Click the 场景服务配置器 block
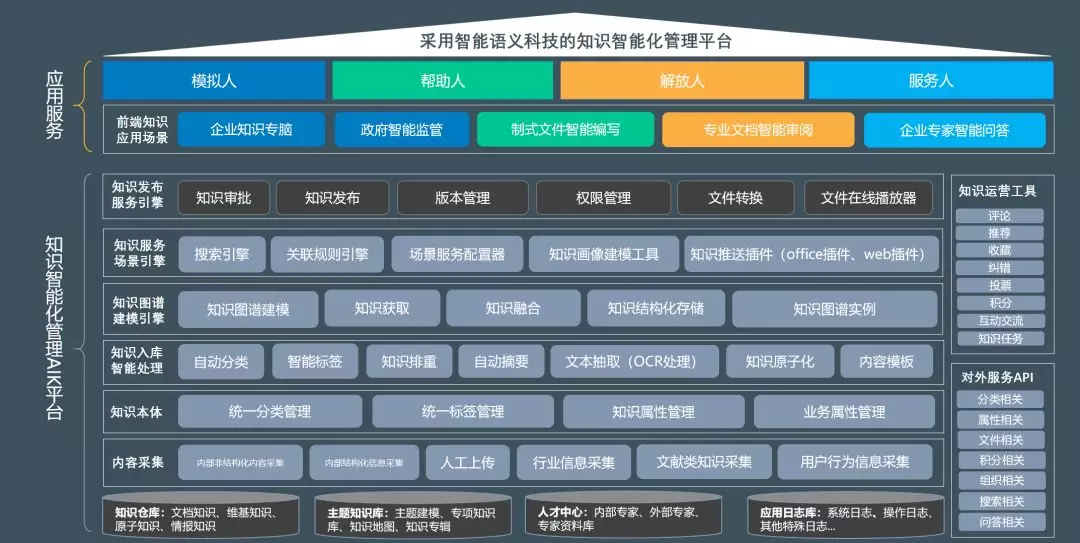 [x=457, y=254]
